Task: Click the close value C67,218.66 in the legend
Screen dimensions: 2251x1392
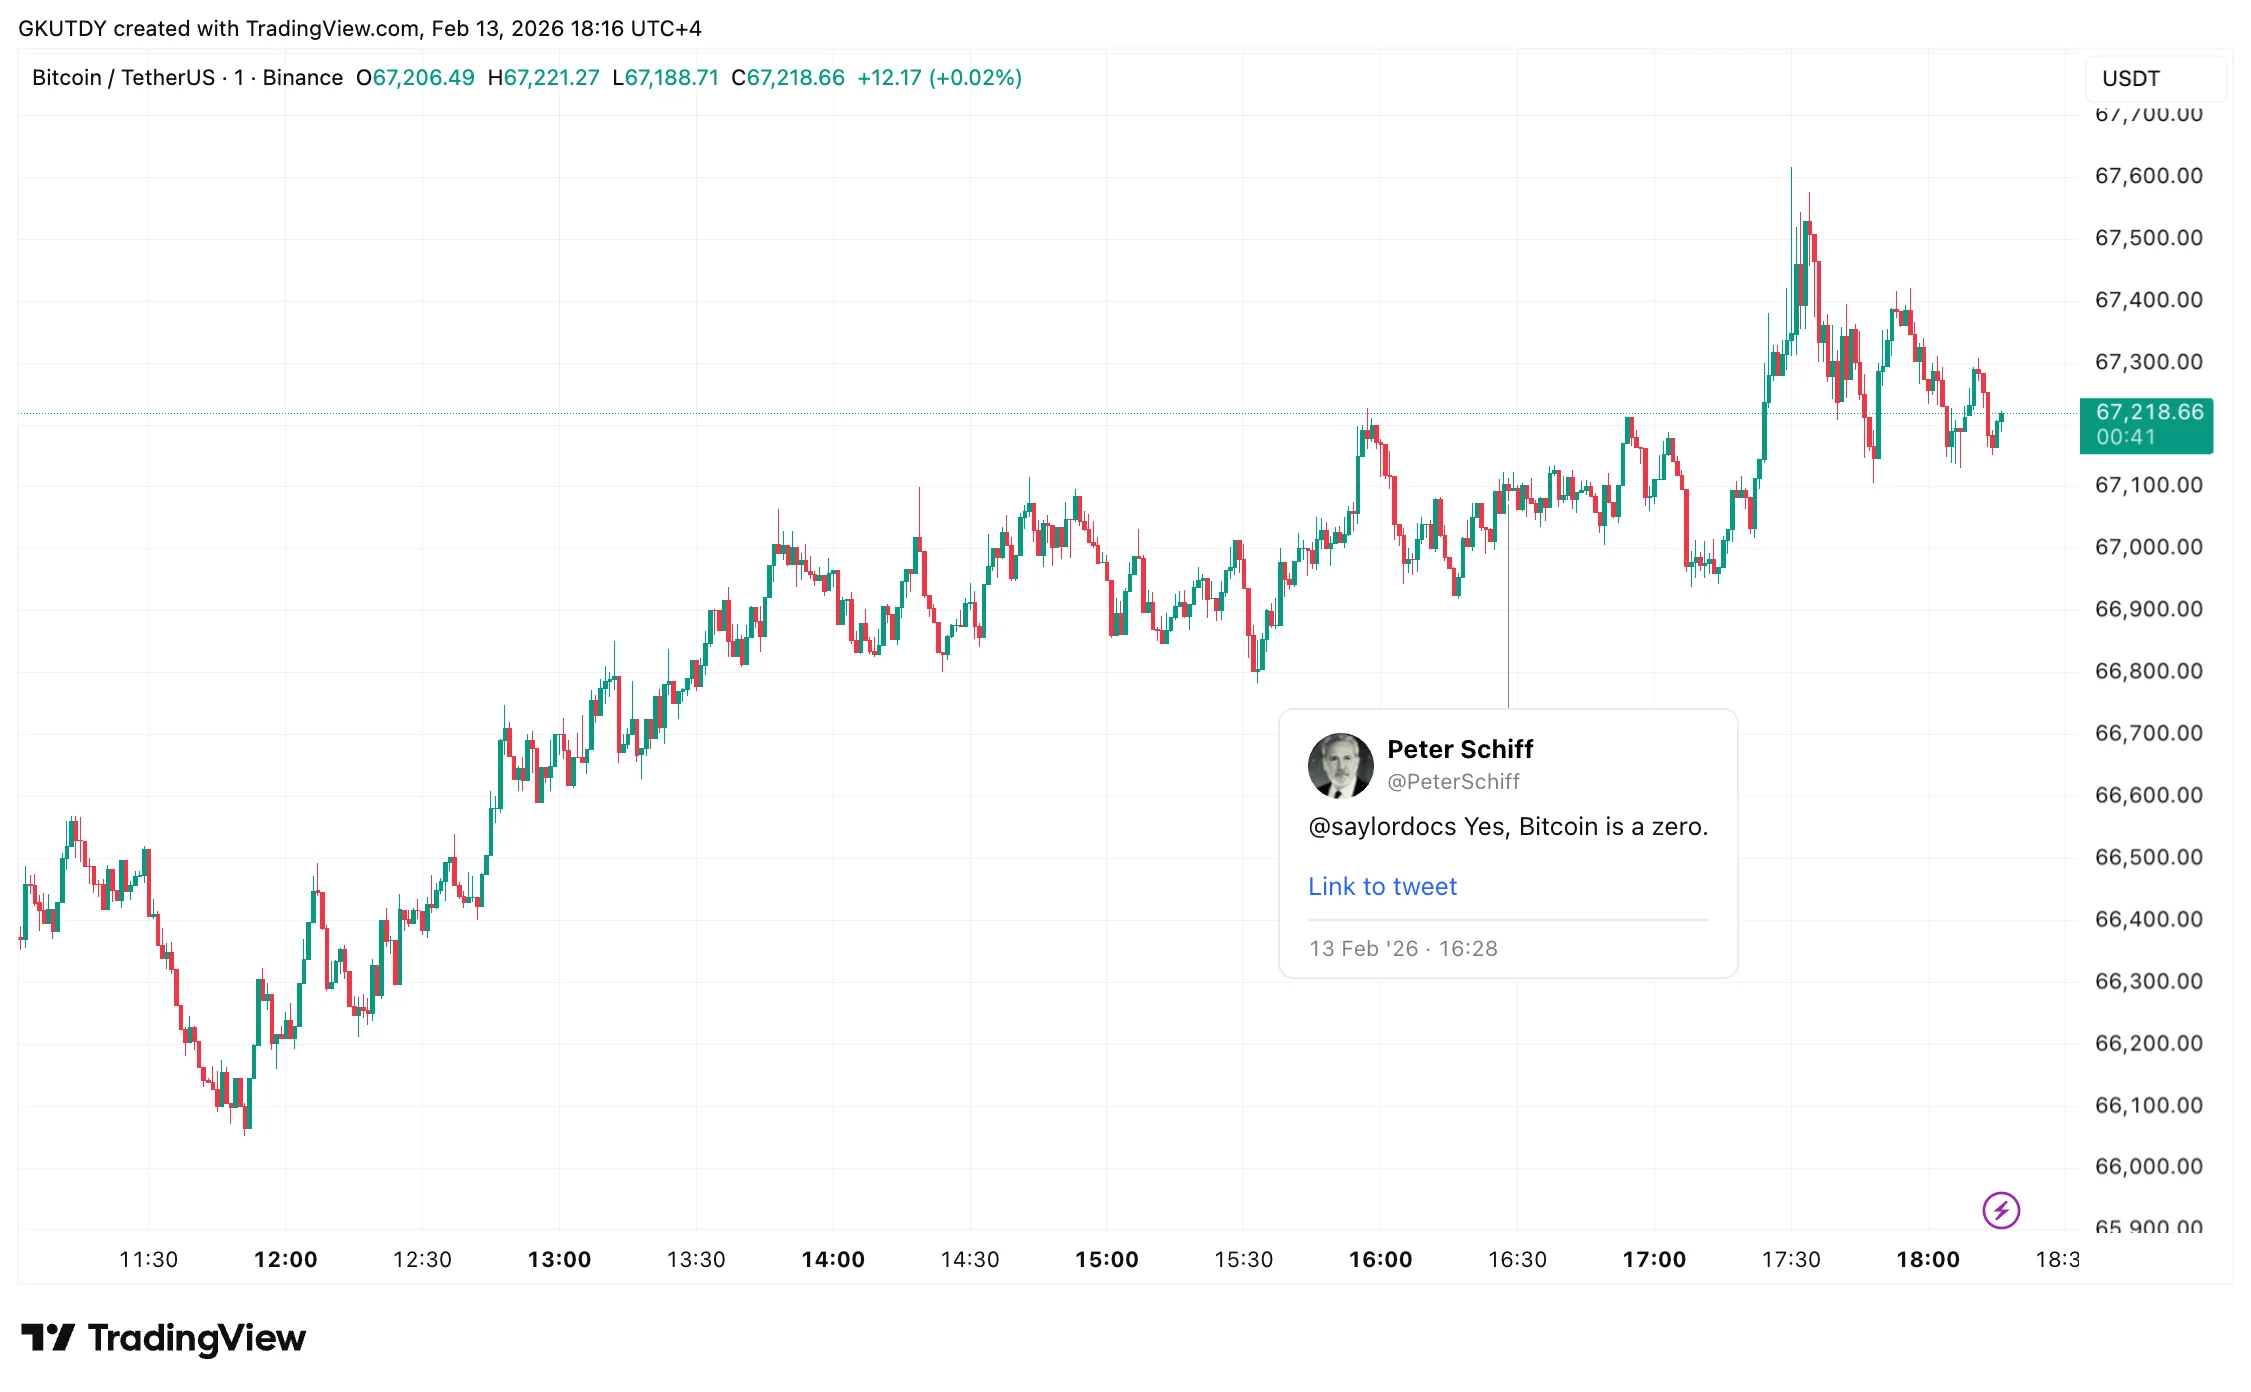Action: tap(787, 78)
